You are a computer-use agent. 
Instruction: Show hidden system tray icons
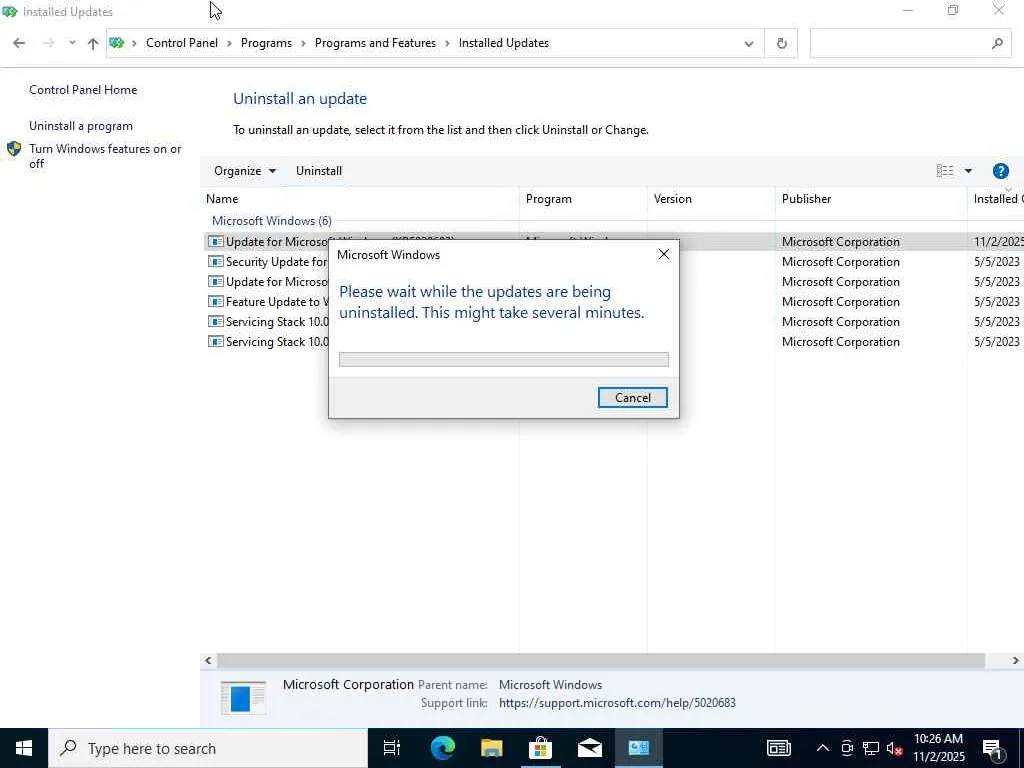[823, 748]
